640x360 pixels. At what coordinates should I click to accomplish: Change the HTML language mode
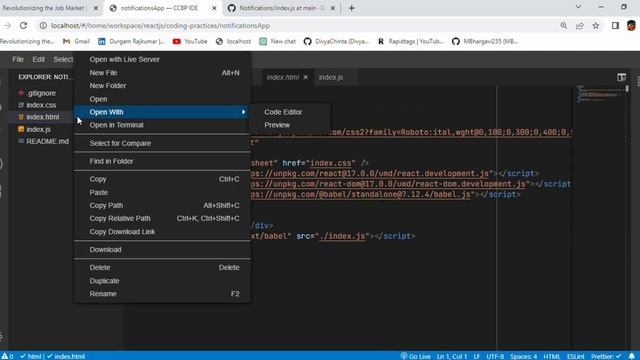click(x=552, y=356)
